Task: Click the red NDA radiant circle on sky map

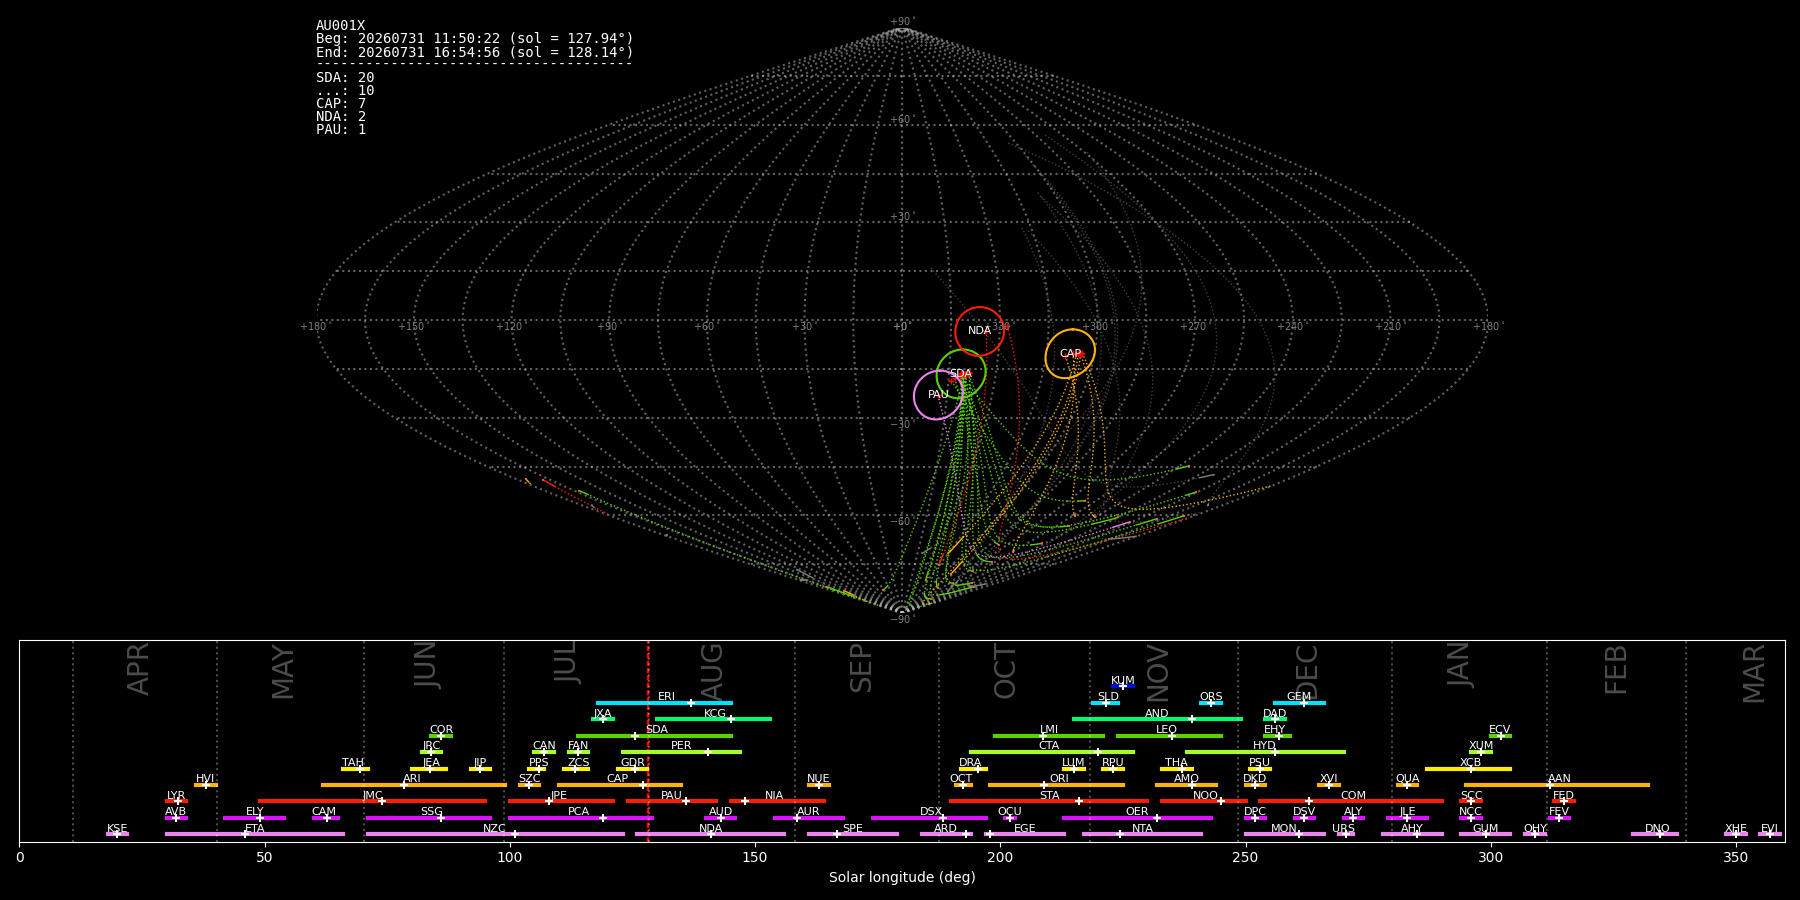Action: tap(979, 331)
